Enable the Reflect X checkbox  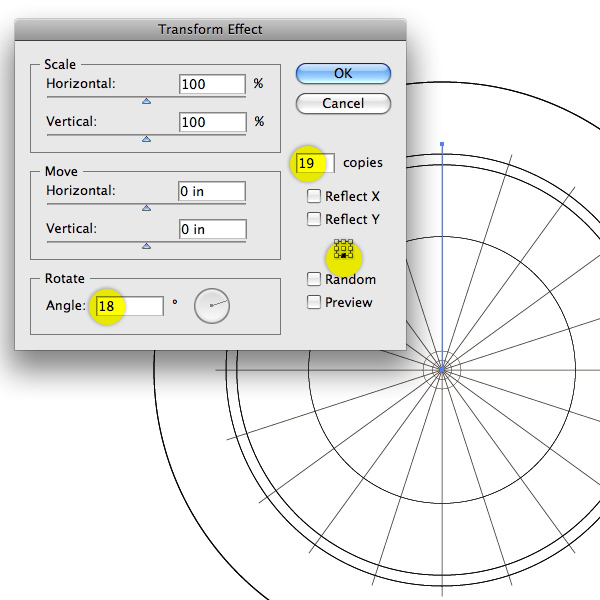[314, 196]
